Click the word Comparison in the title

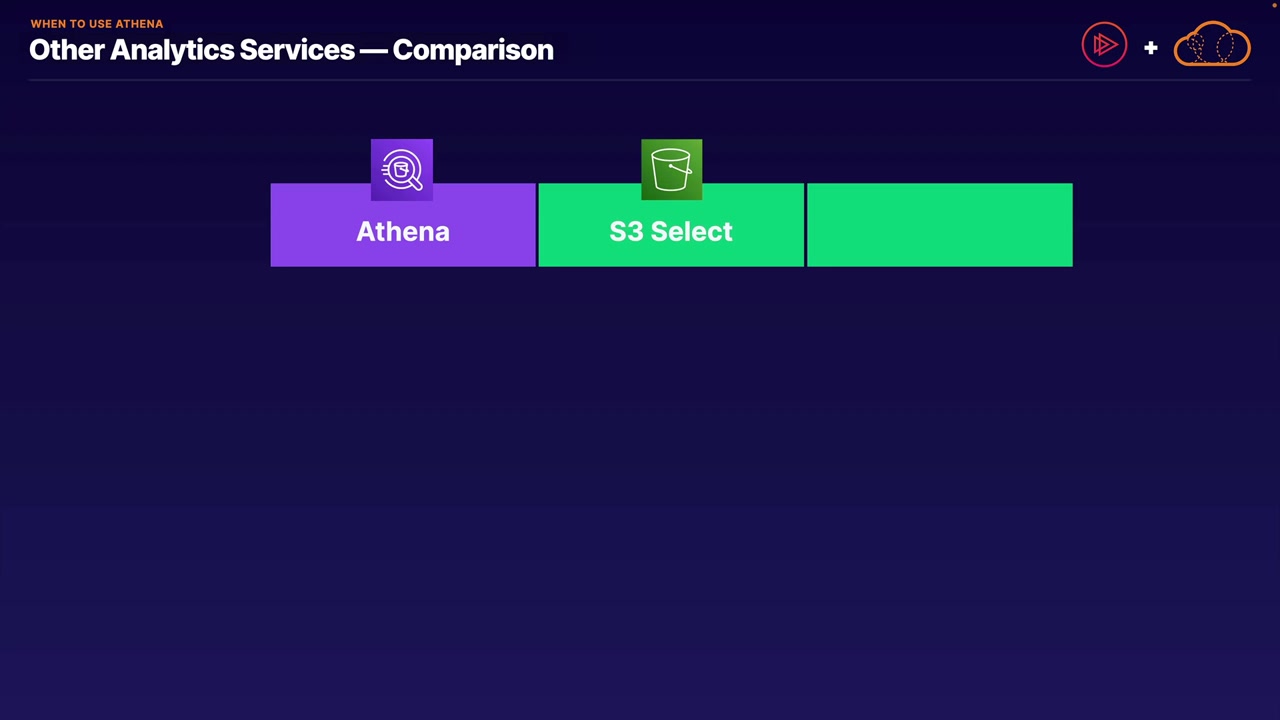pos(473,50)
